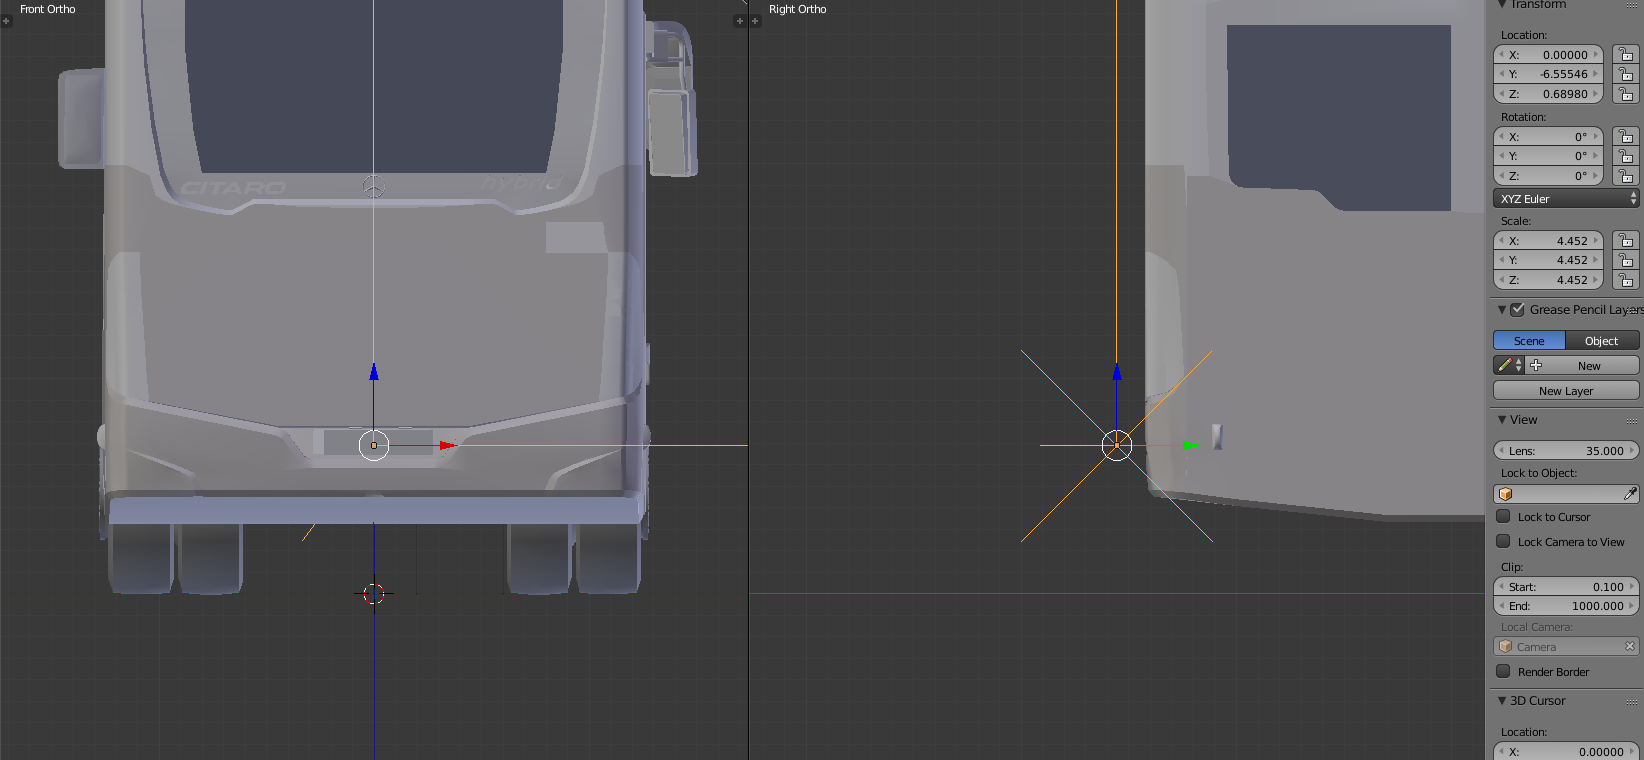Viewport: 1644px width, 760px height.
Task: Enable Lock to Cursor checkbox
Action: 1503,517
